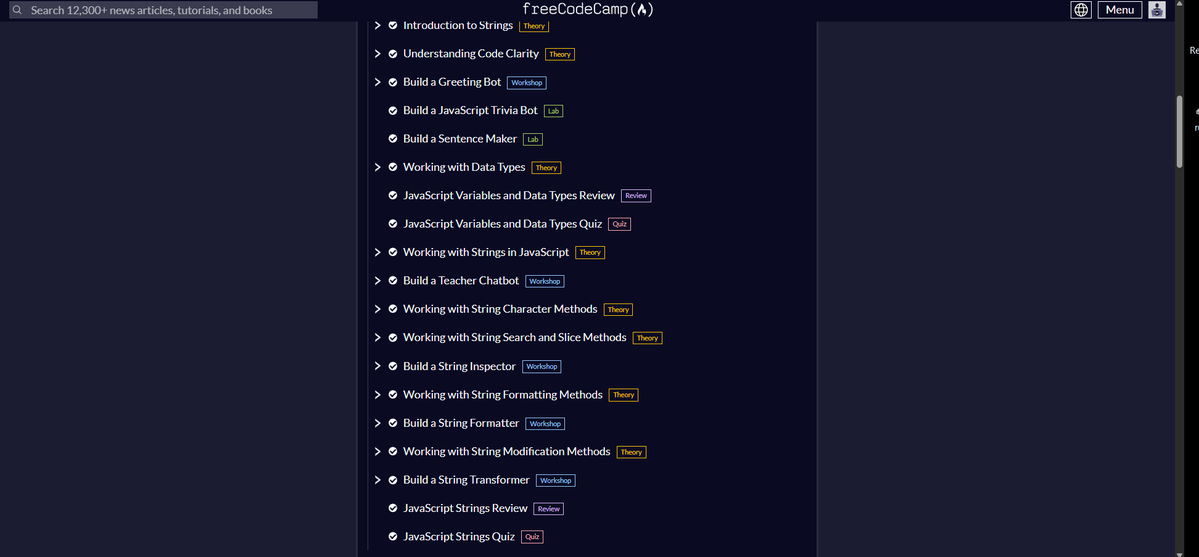This screenshot has width=1199, height=557.
Task: Click Workshop badge on Build a String Transformer
Action: click(x=555, y=480)
